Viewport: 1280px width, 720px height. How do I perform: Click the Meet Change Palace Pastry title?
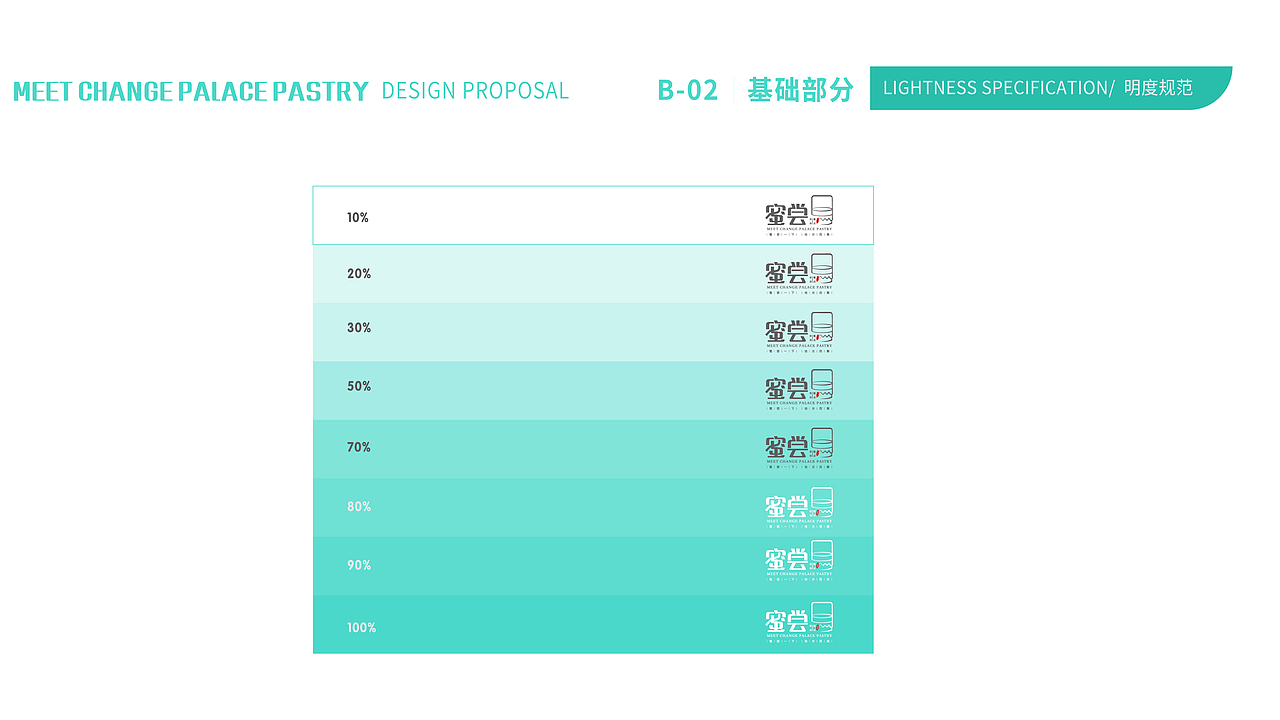191,91
